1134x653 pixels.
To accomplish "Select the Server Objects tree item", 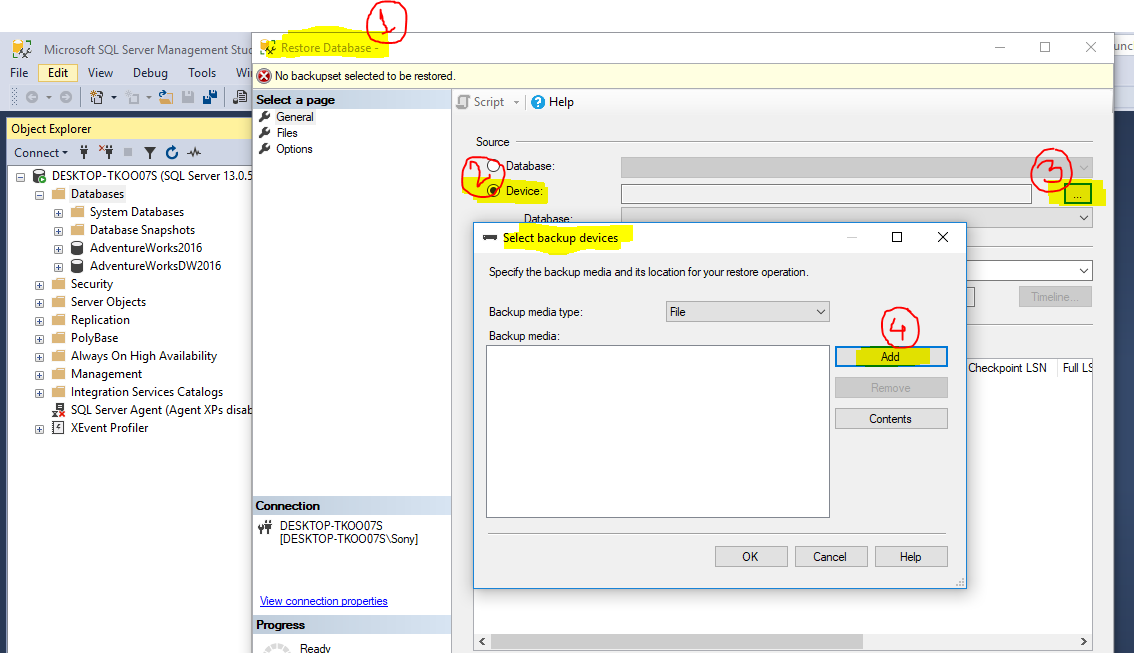I will click(108, 302).
